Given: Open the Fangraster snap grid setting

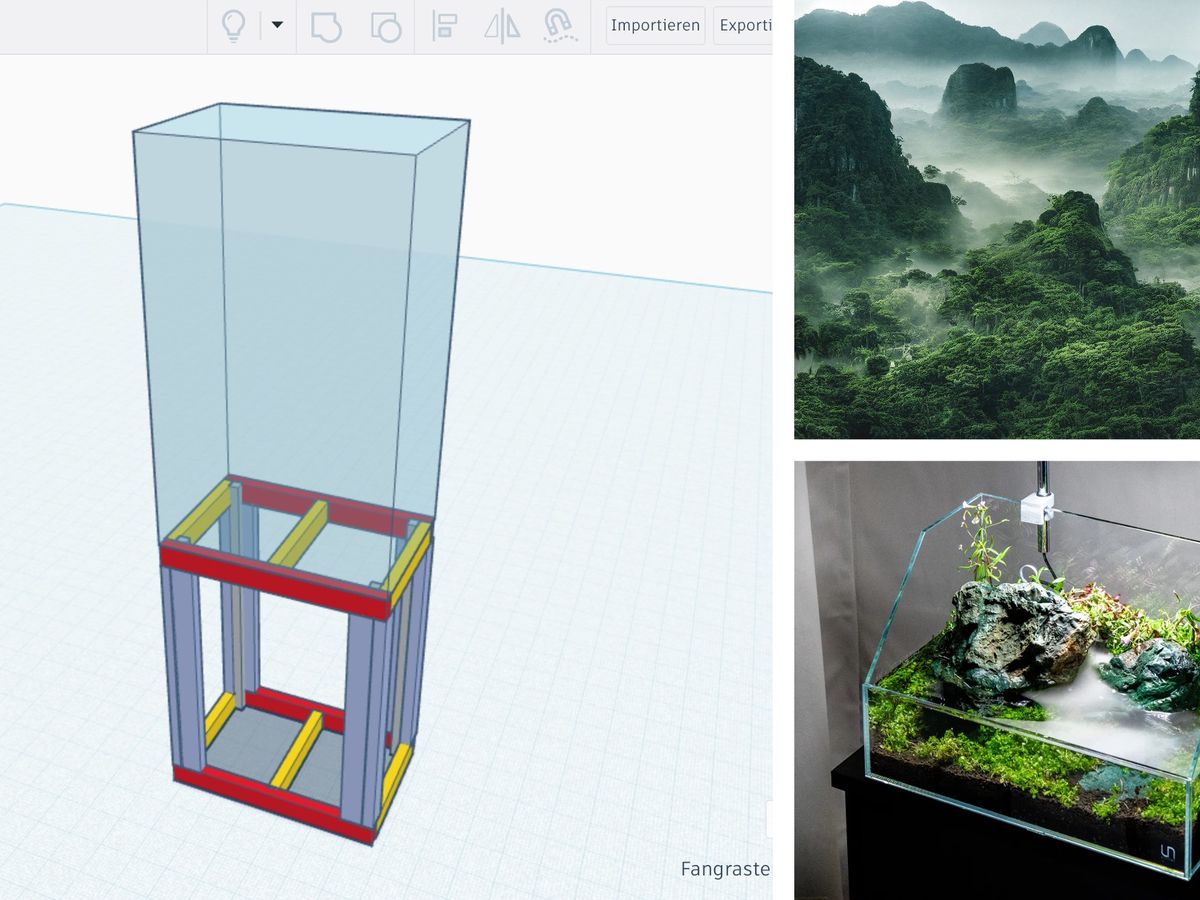Looking at the screenshot, I should pos(725,869).
